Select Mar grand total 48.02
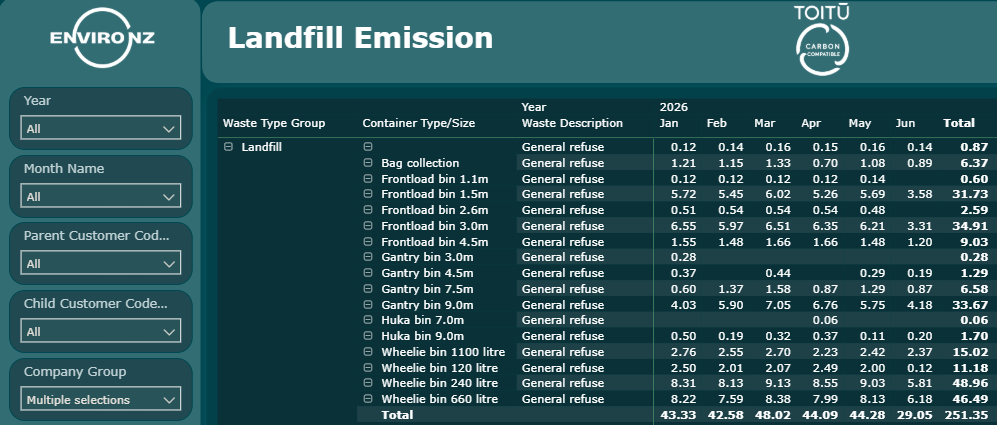The width and height of the screenshot is (997, 425). (x=775, y=415)
